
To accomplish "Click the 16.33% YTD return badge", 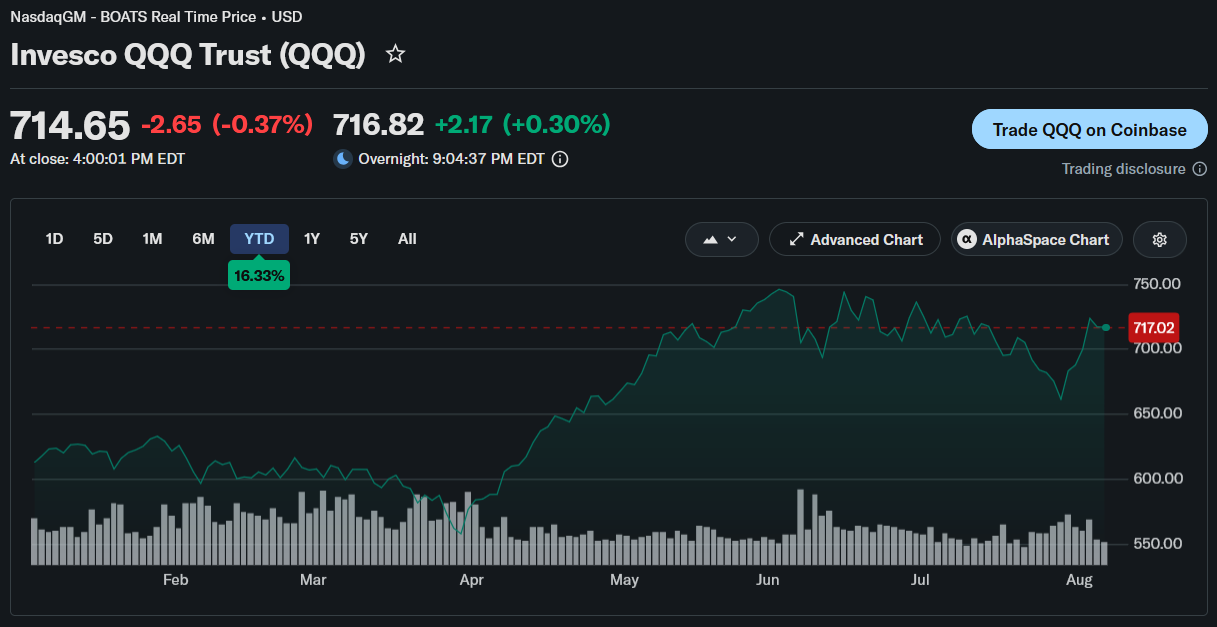I will click(x=259, y=275).
